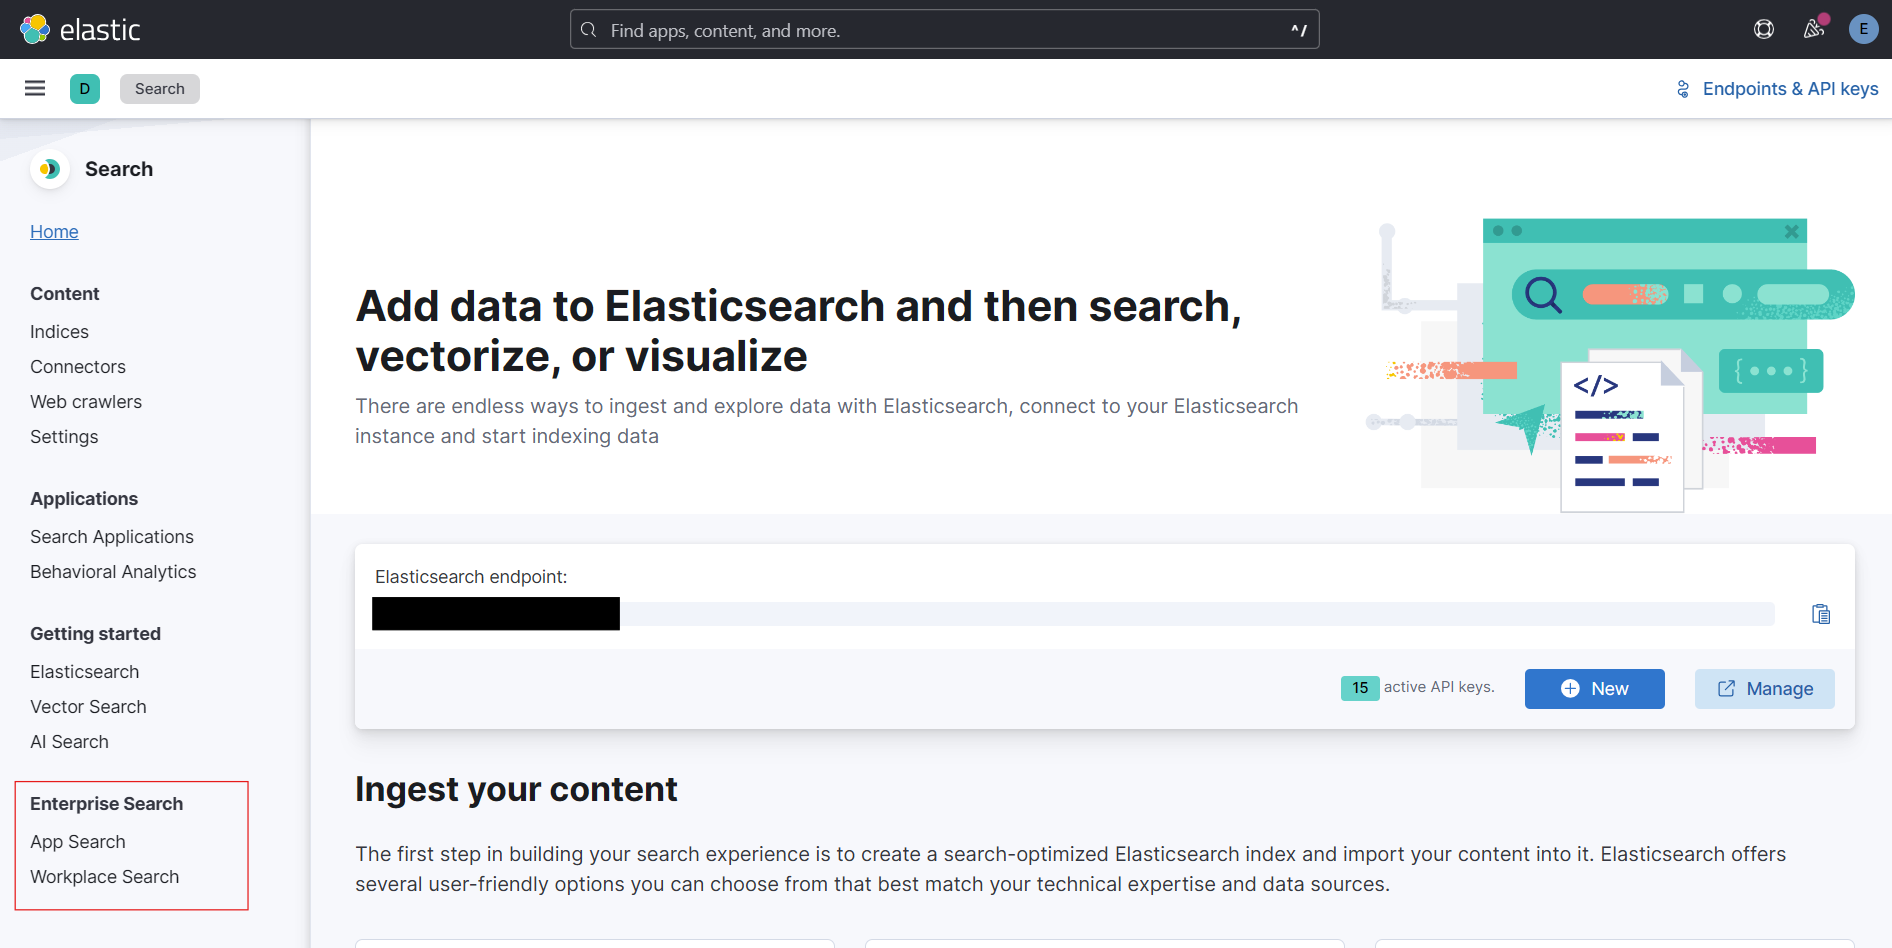
Task: Toggle the hamburger navigation menu
Action: [35, 88]
